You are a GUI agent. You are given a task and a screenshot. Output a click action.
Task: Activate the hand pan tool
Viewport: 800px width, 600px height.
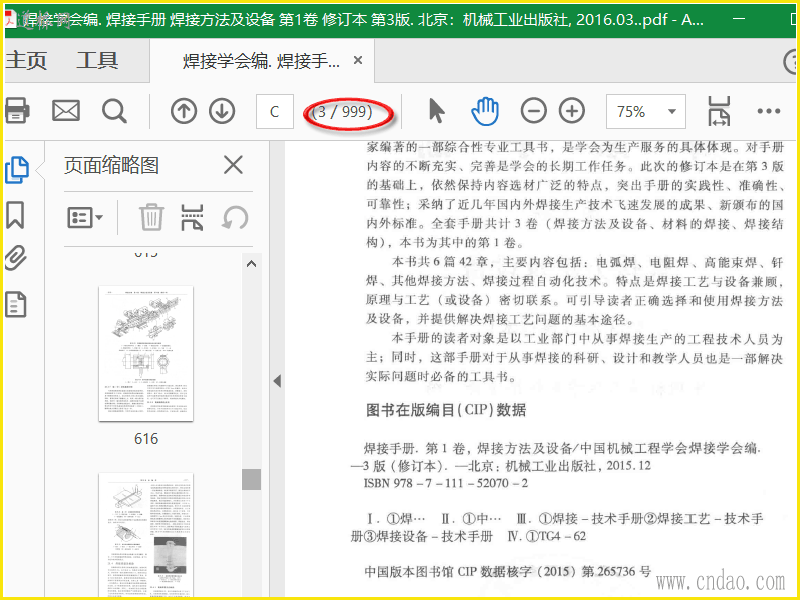click(485, 111)
